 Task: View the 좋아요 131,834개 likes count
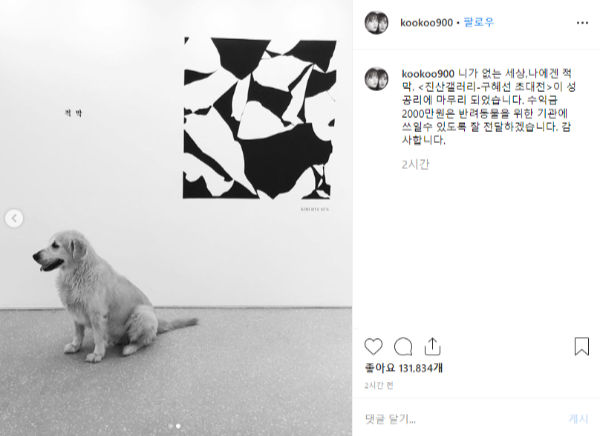click(404, 368)
